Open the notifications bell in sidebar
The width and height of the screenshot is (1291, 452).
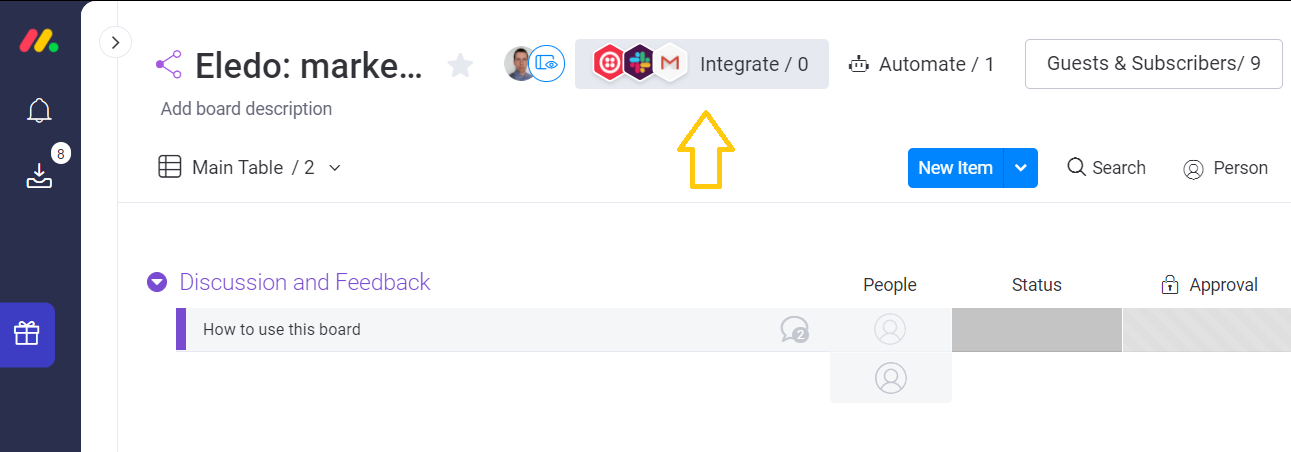point(39,110)
